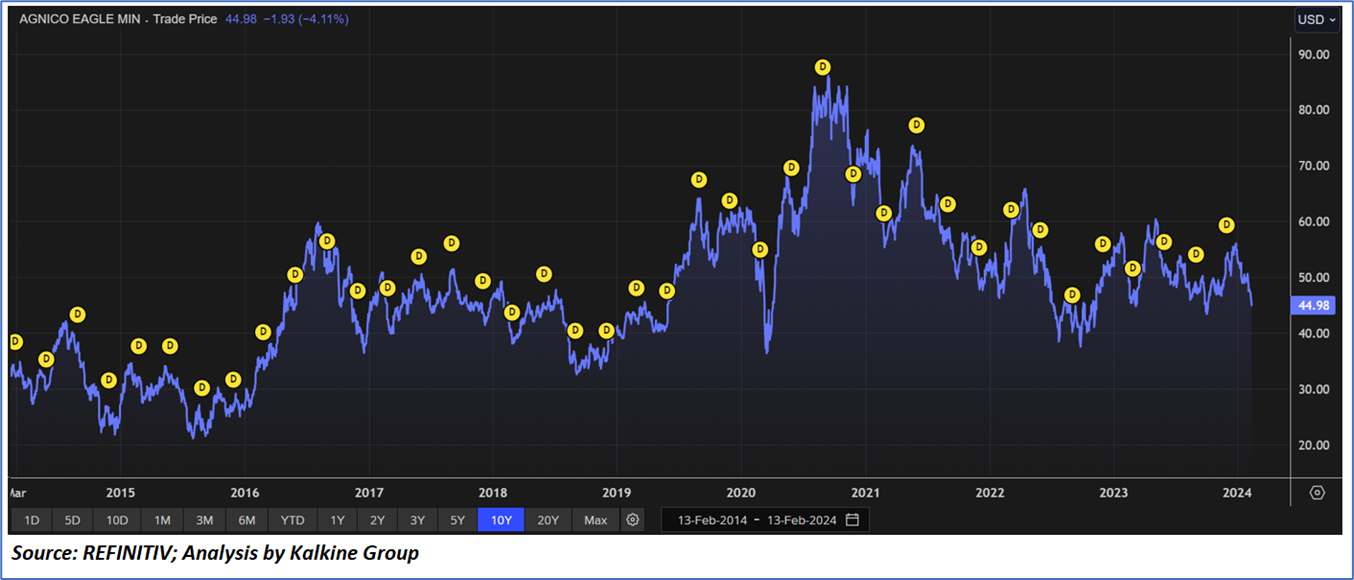Choose the 1M range button
This screenshot has width=1354, height=580.
[x=162, y=520]
